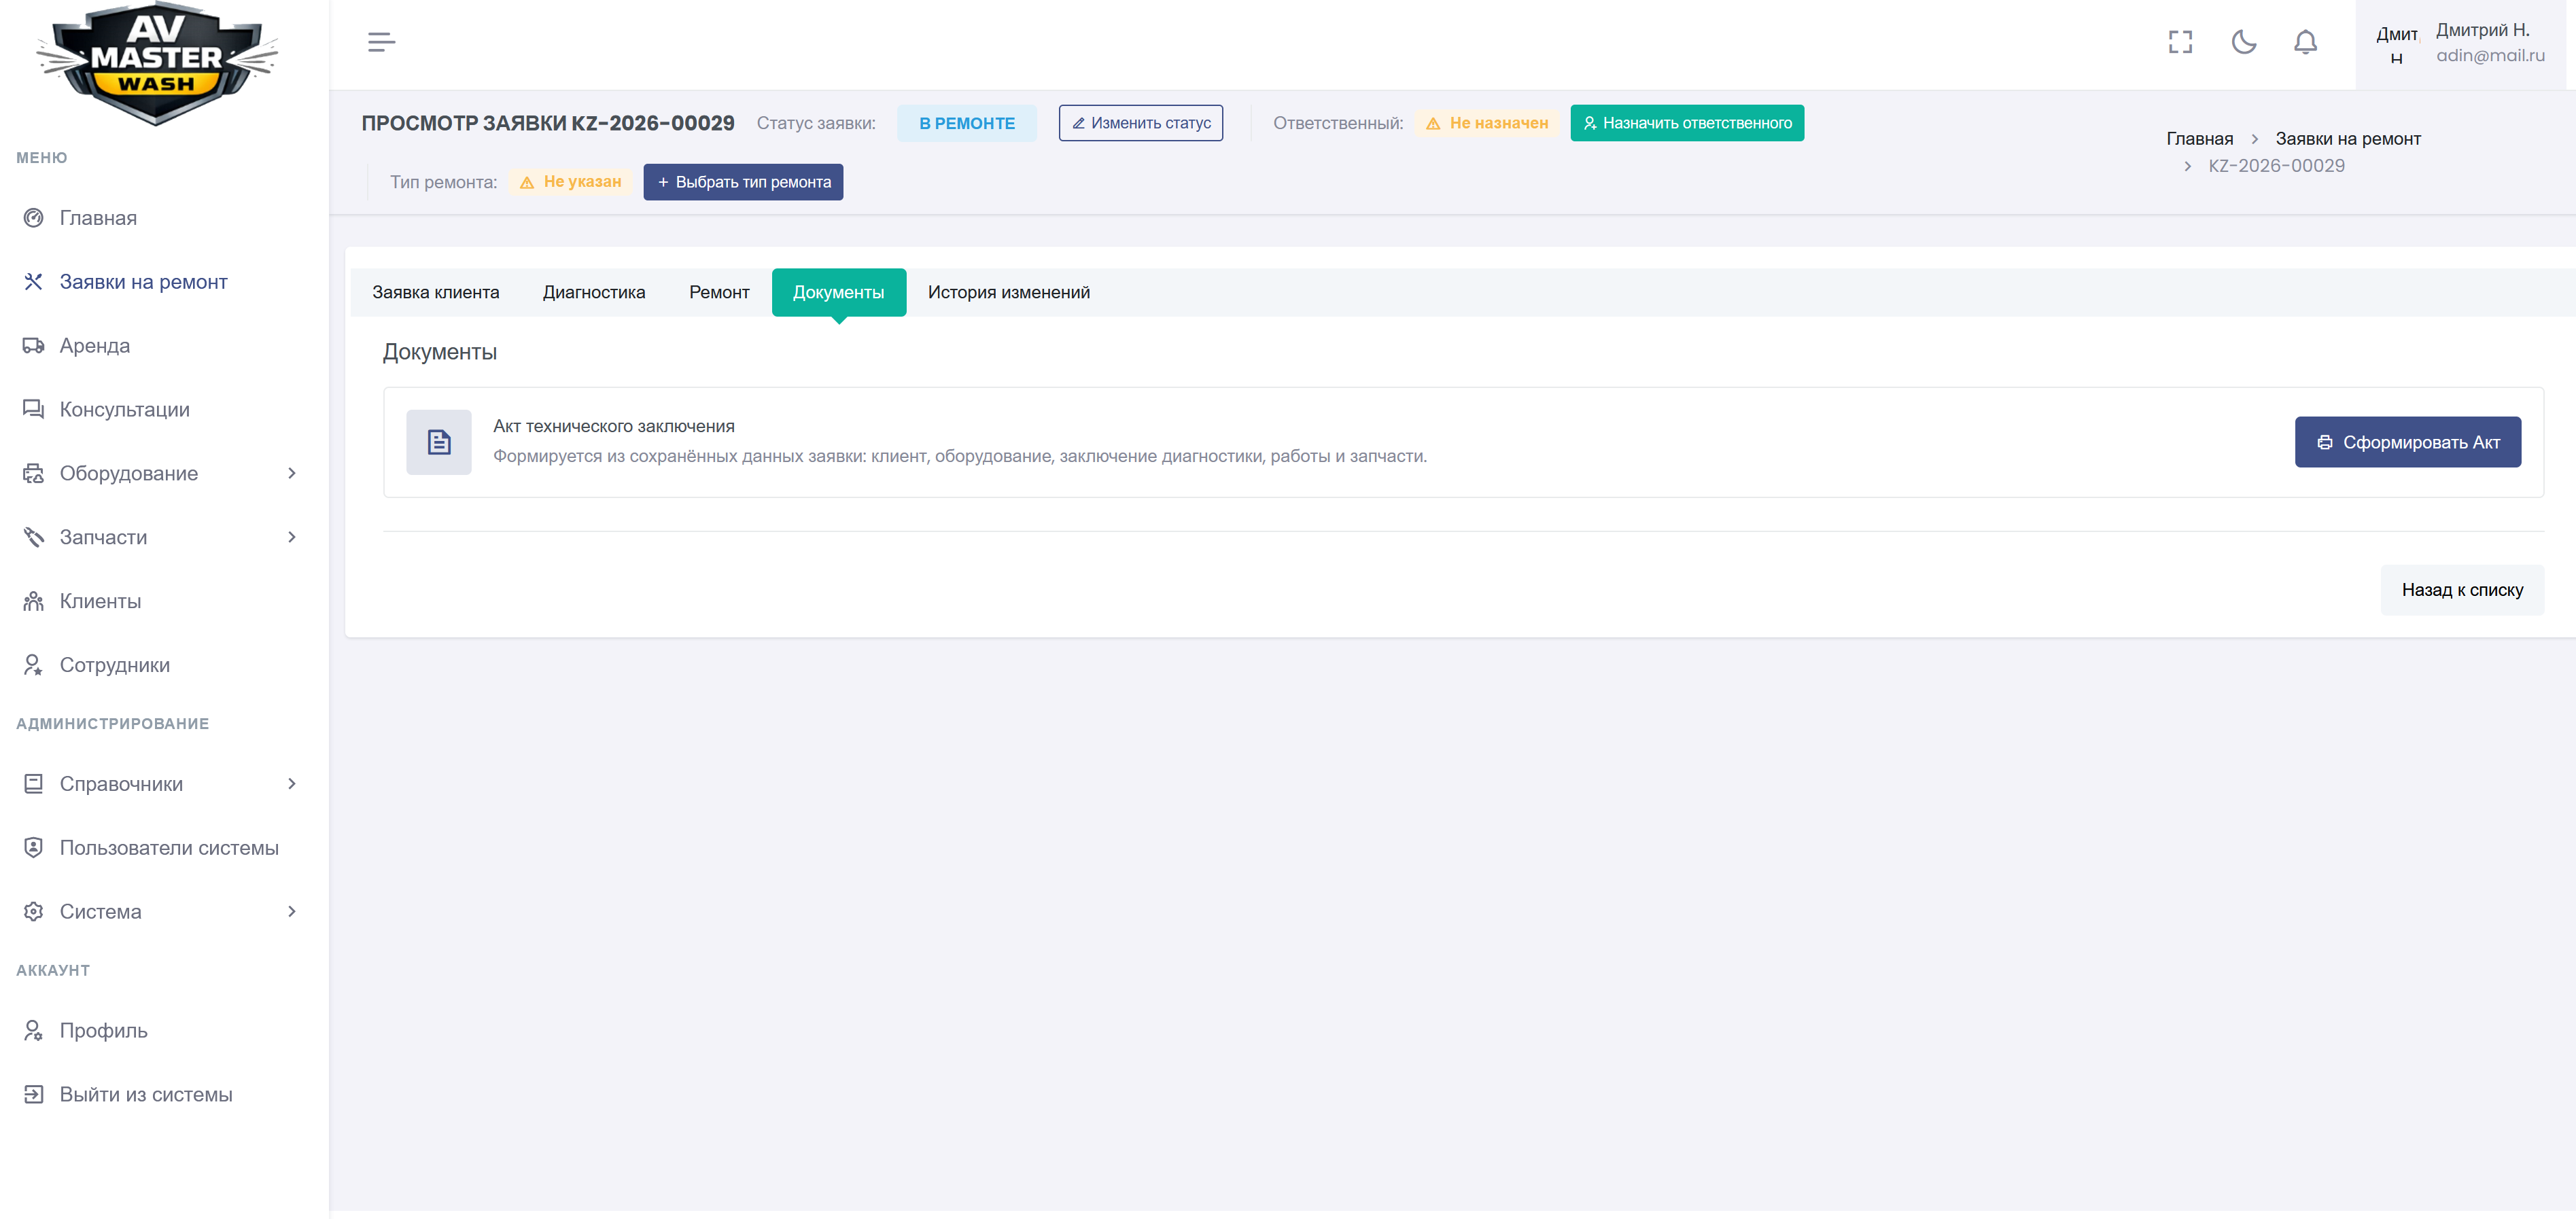Viewport: 2576px width, 1219px height.
Task: Click the Не назначен warning badge
Action: pos(1487,123)
